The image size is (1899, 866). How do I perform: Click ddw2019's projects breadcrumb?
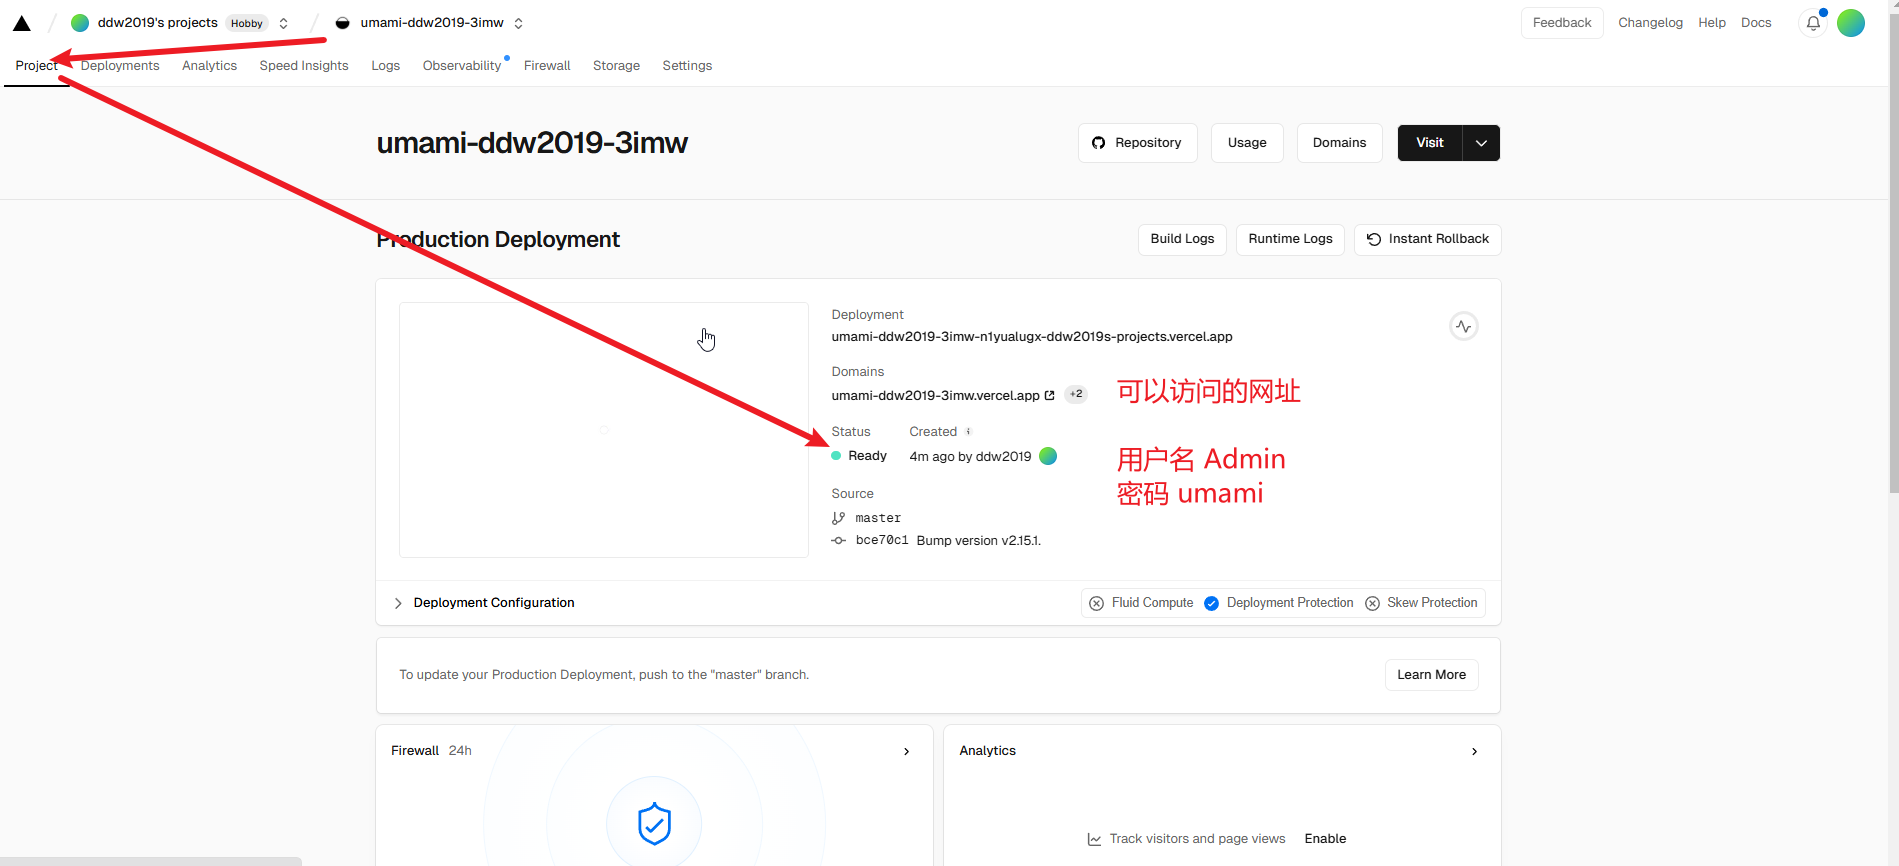tap(157, 23)
